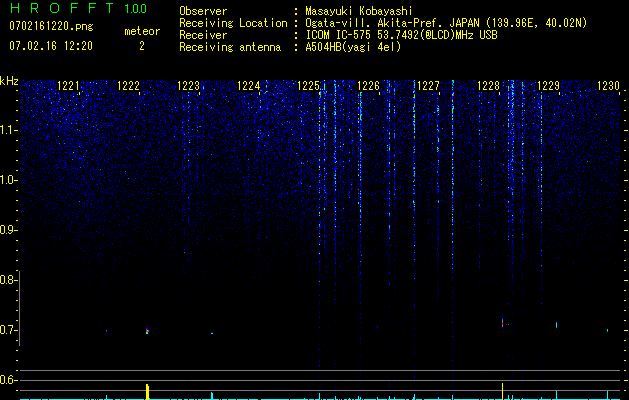Click the date stamp 07.02.16 12:20
The image size is (629, 400).
51,46
